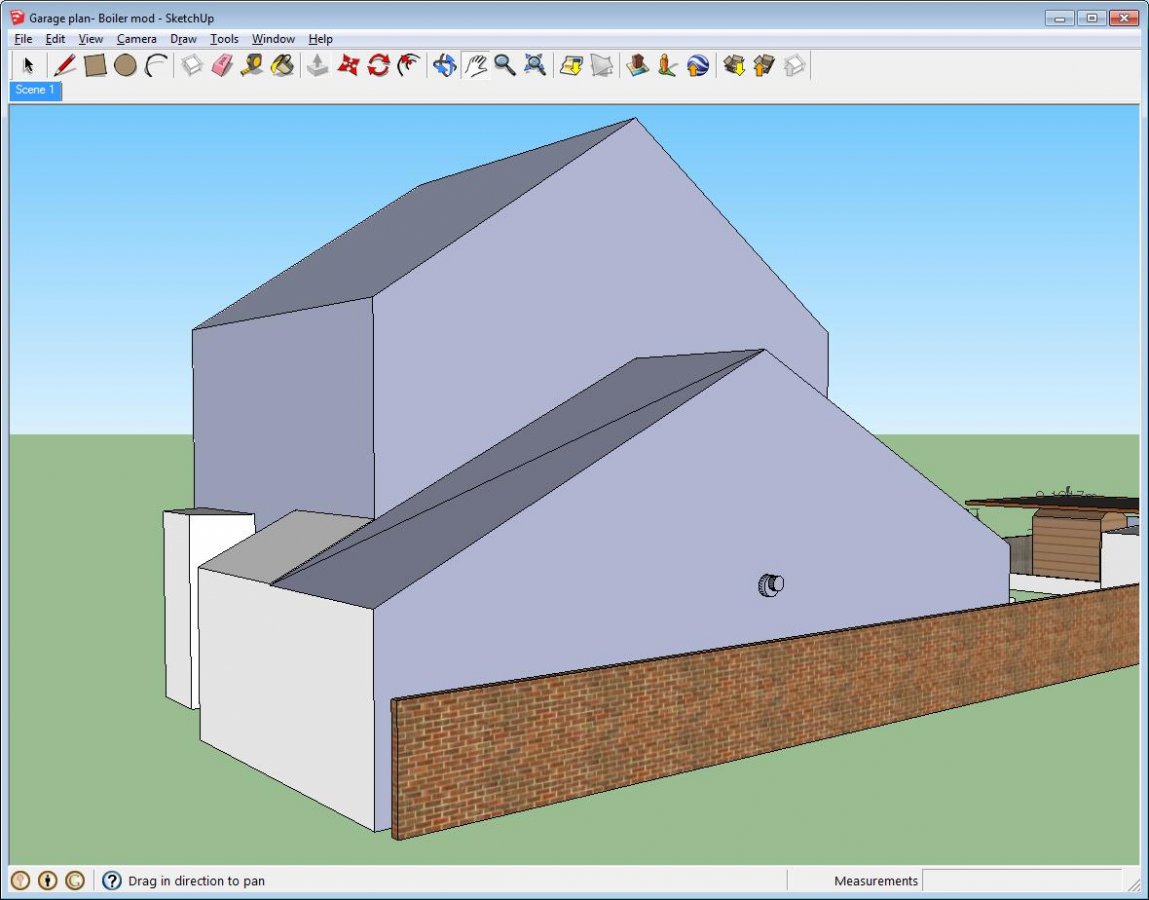Open the Draw menu
This screenshot has width=1149, height=900.
183,39
